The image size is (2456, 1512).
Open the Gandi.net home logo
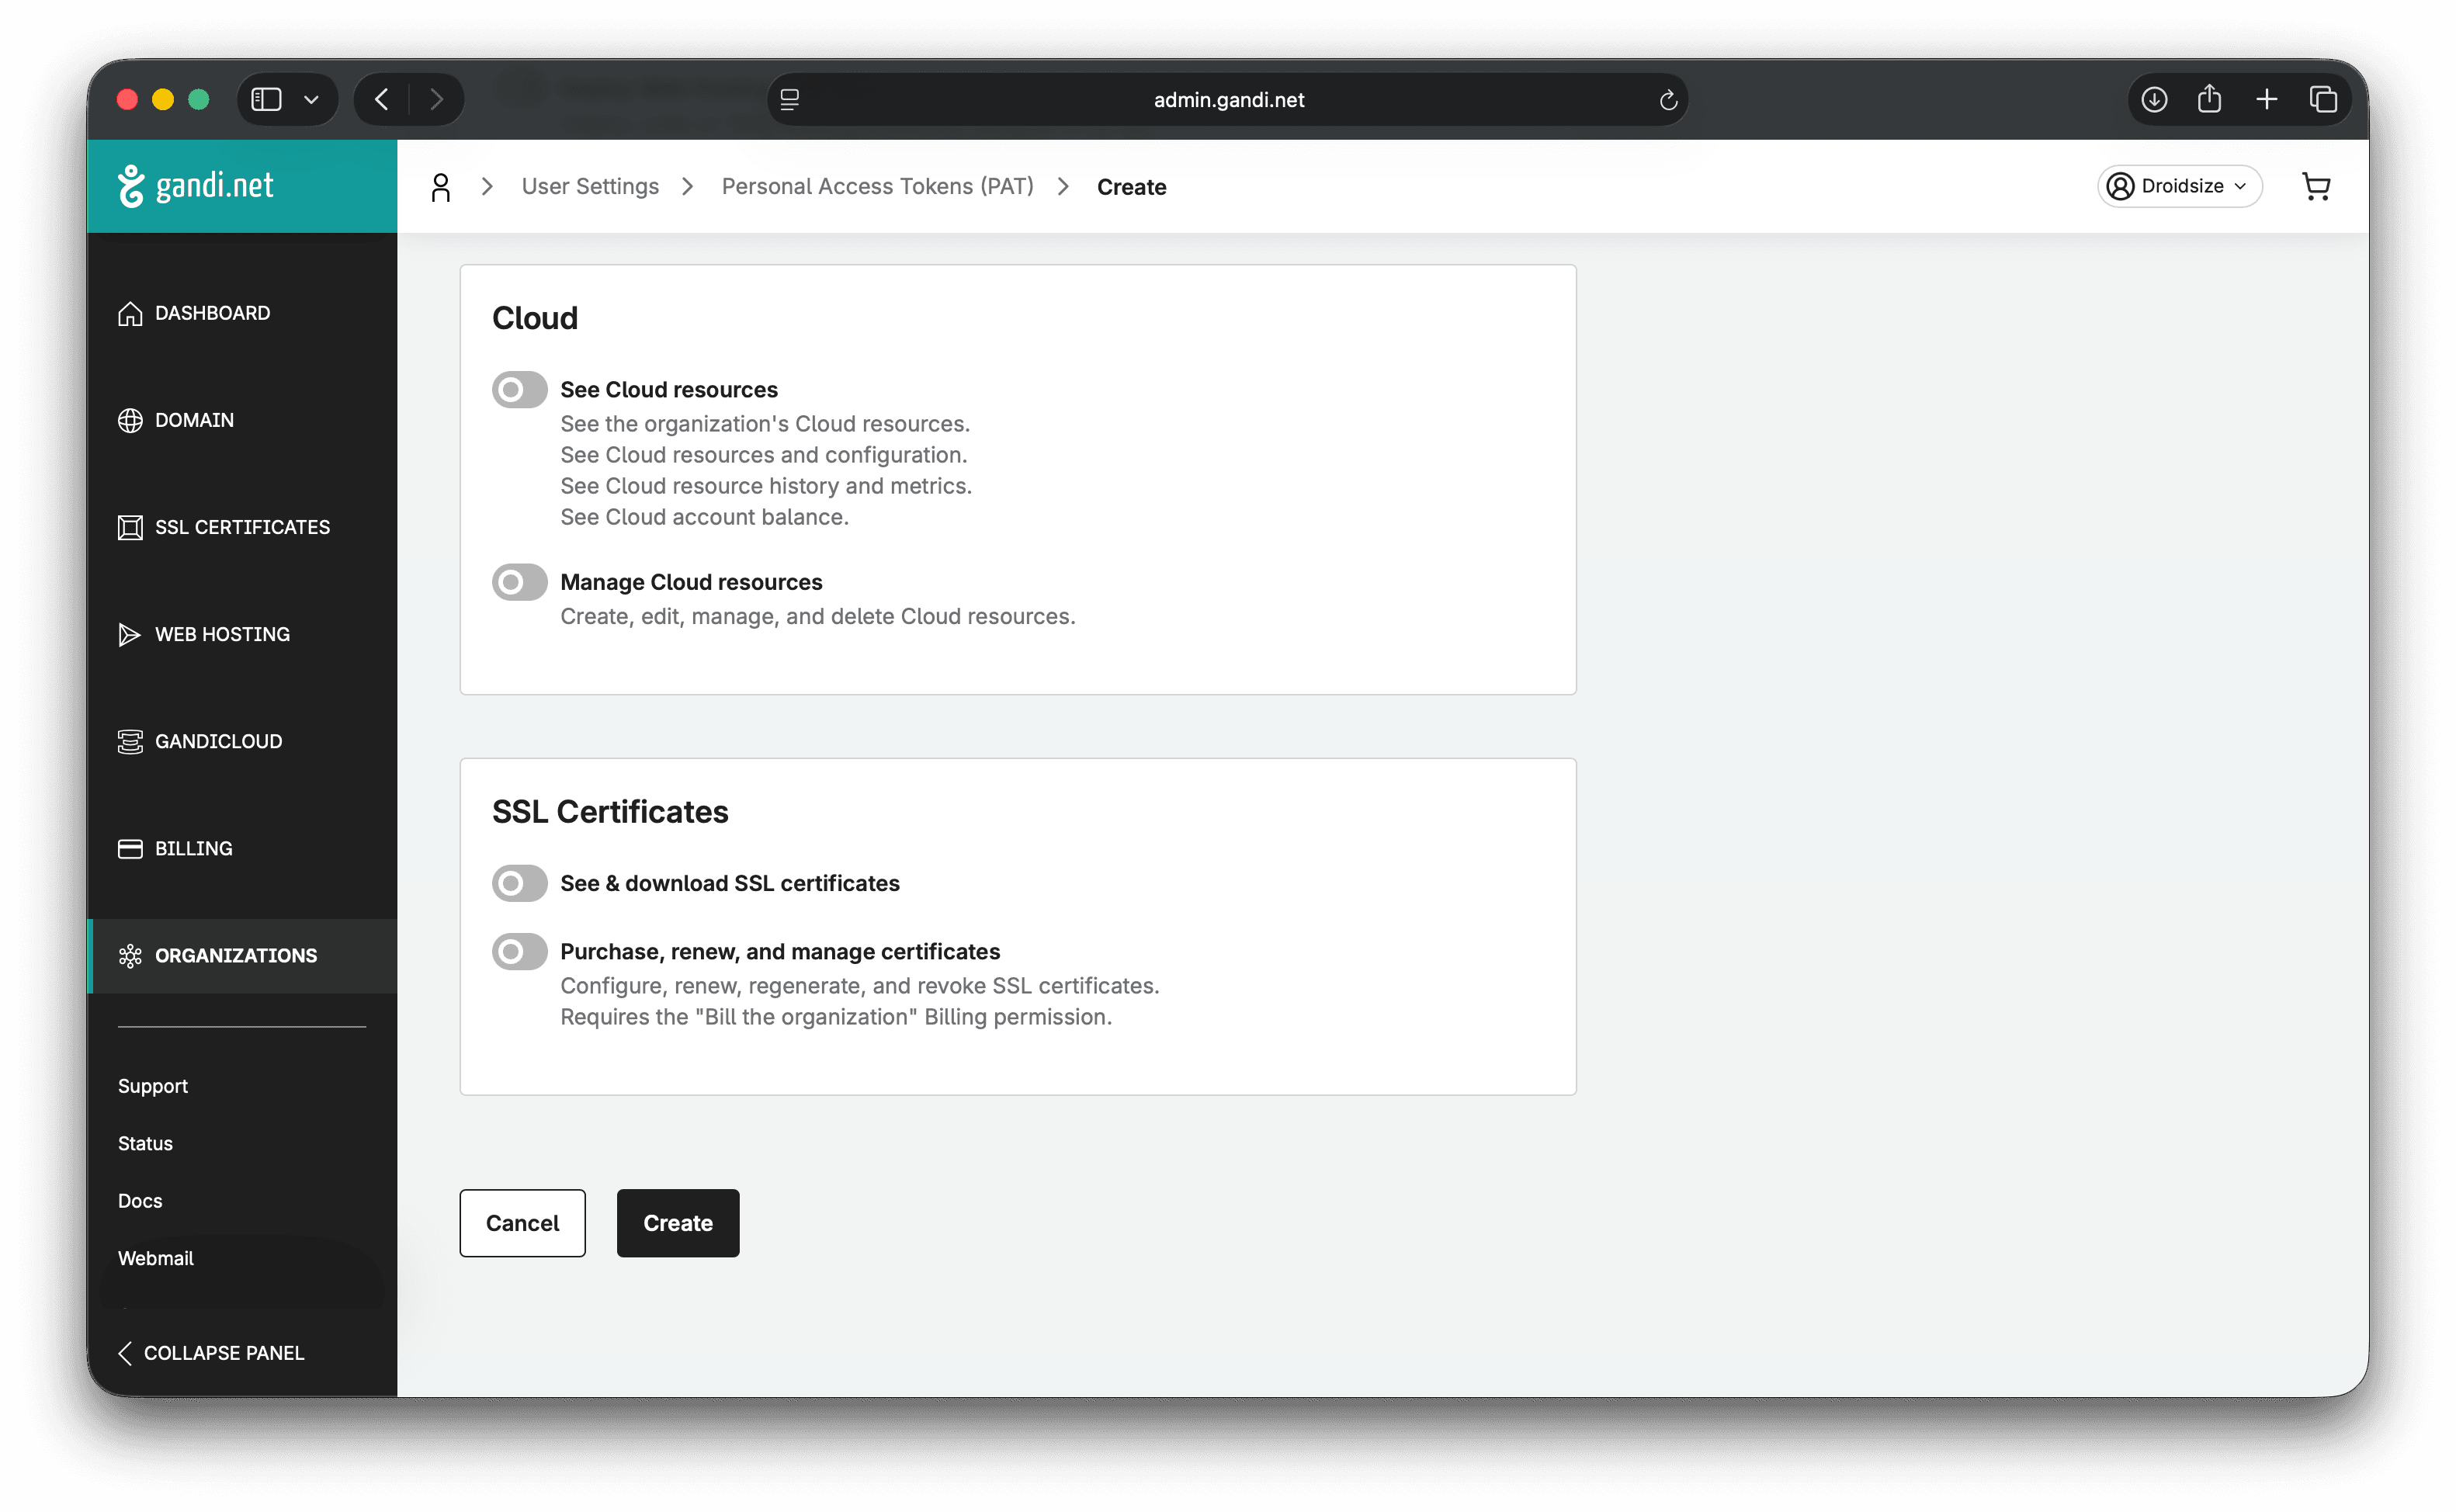[x=198, y=185]
